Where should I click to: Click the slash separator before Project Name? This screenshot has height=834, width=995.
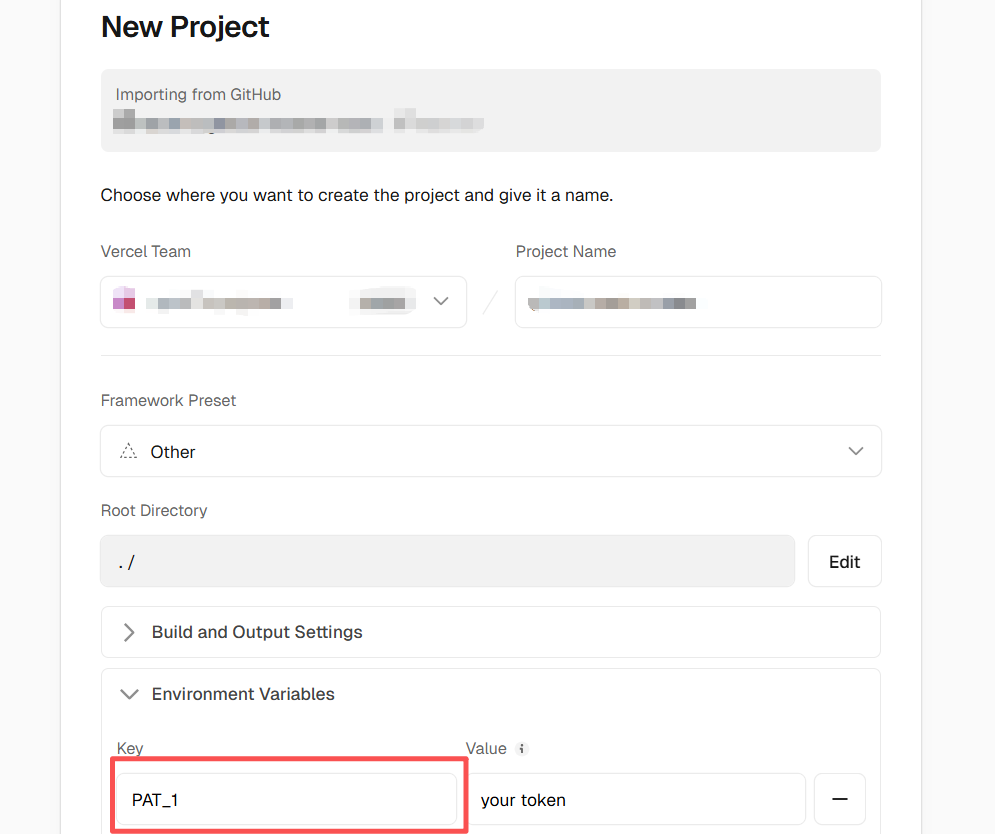490,302
